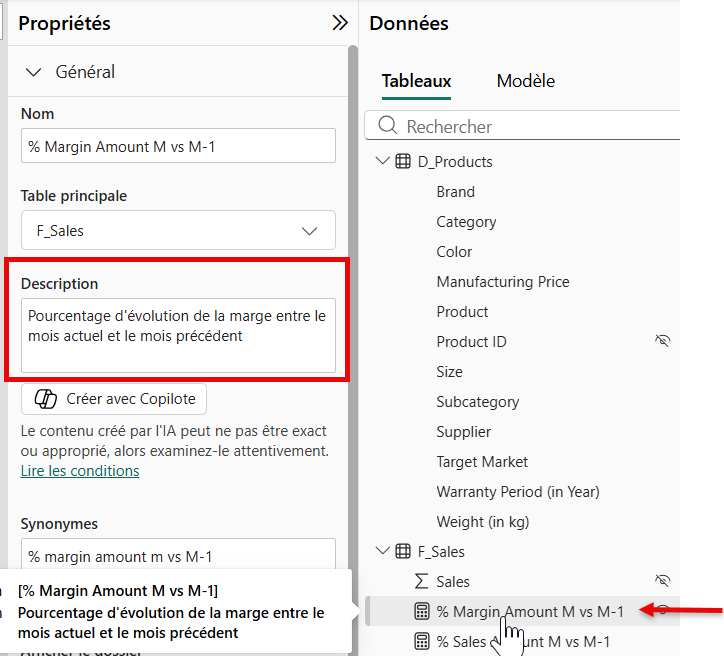Image resolution: width=724 pixels, height=656 pixels.
Task: Click the Copilot icon in Créer avec Copilote
Action: click(46, 399)
